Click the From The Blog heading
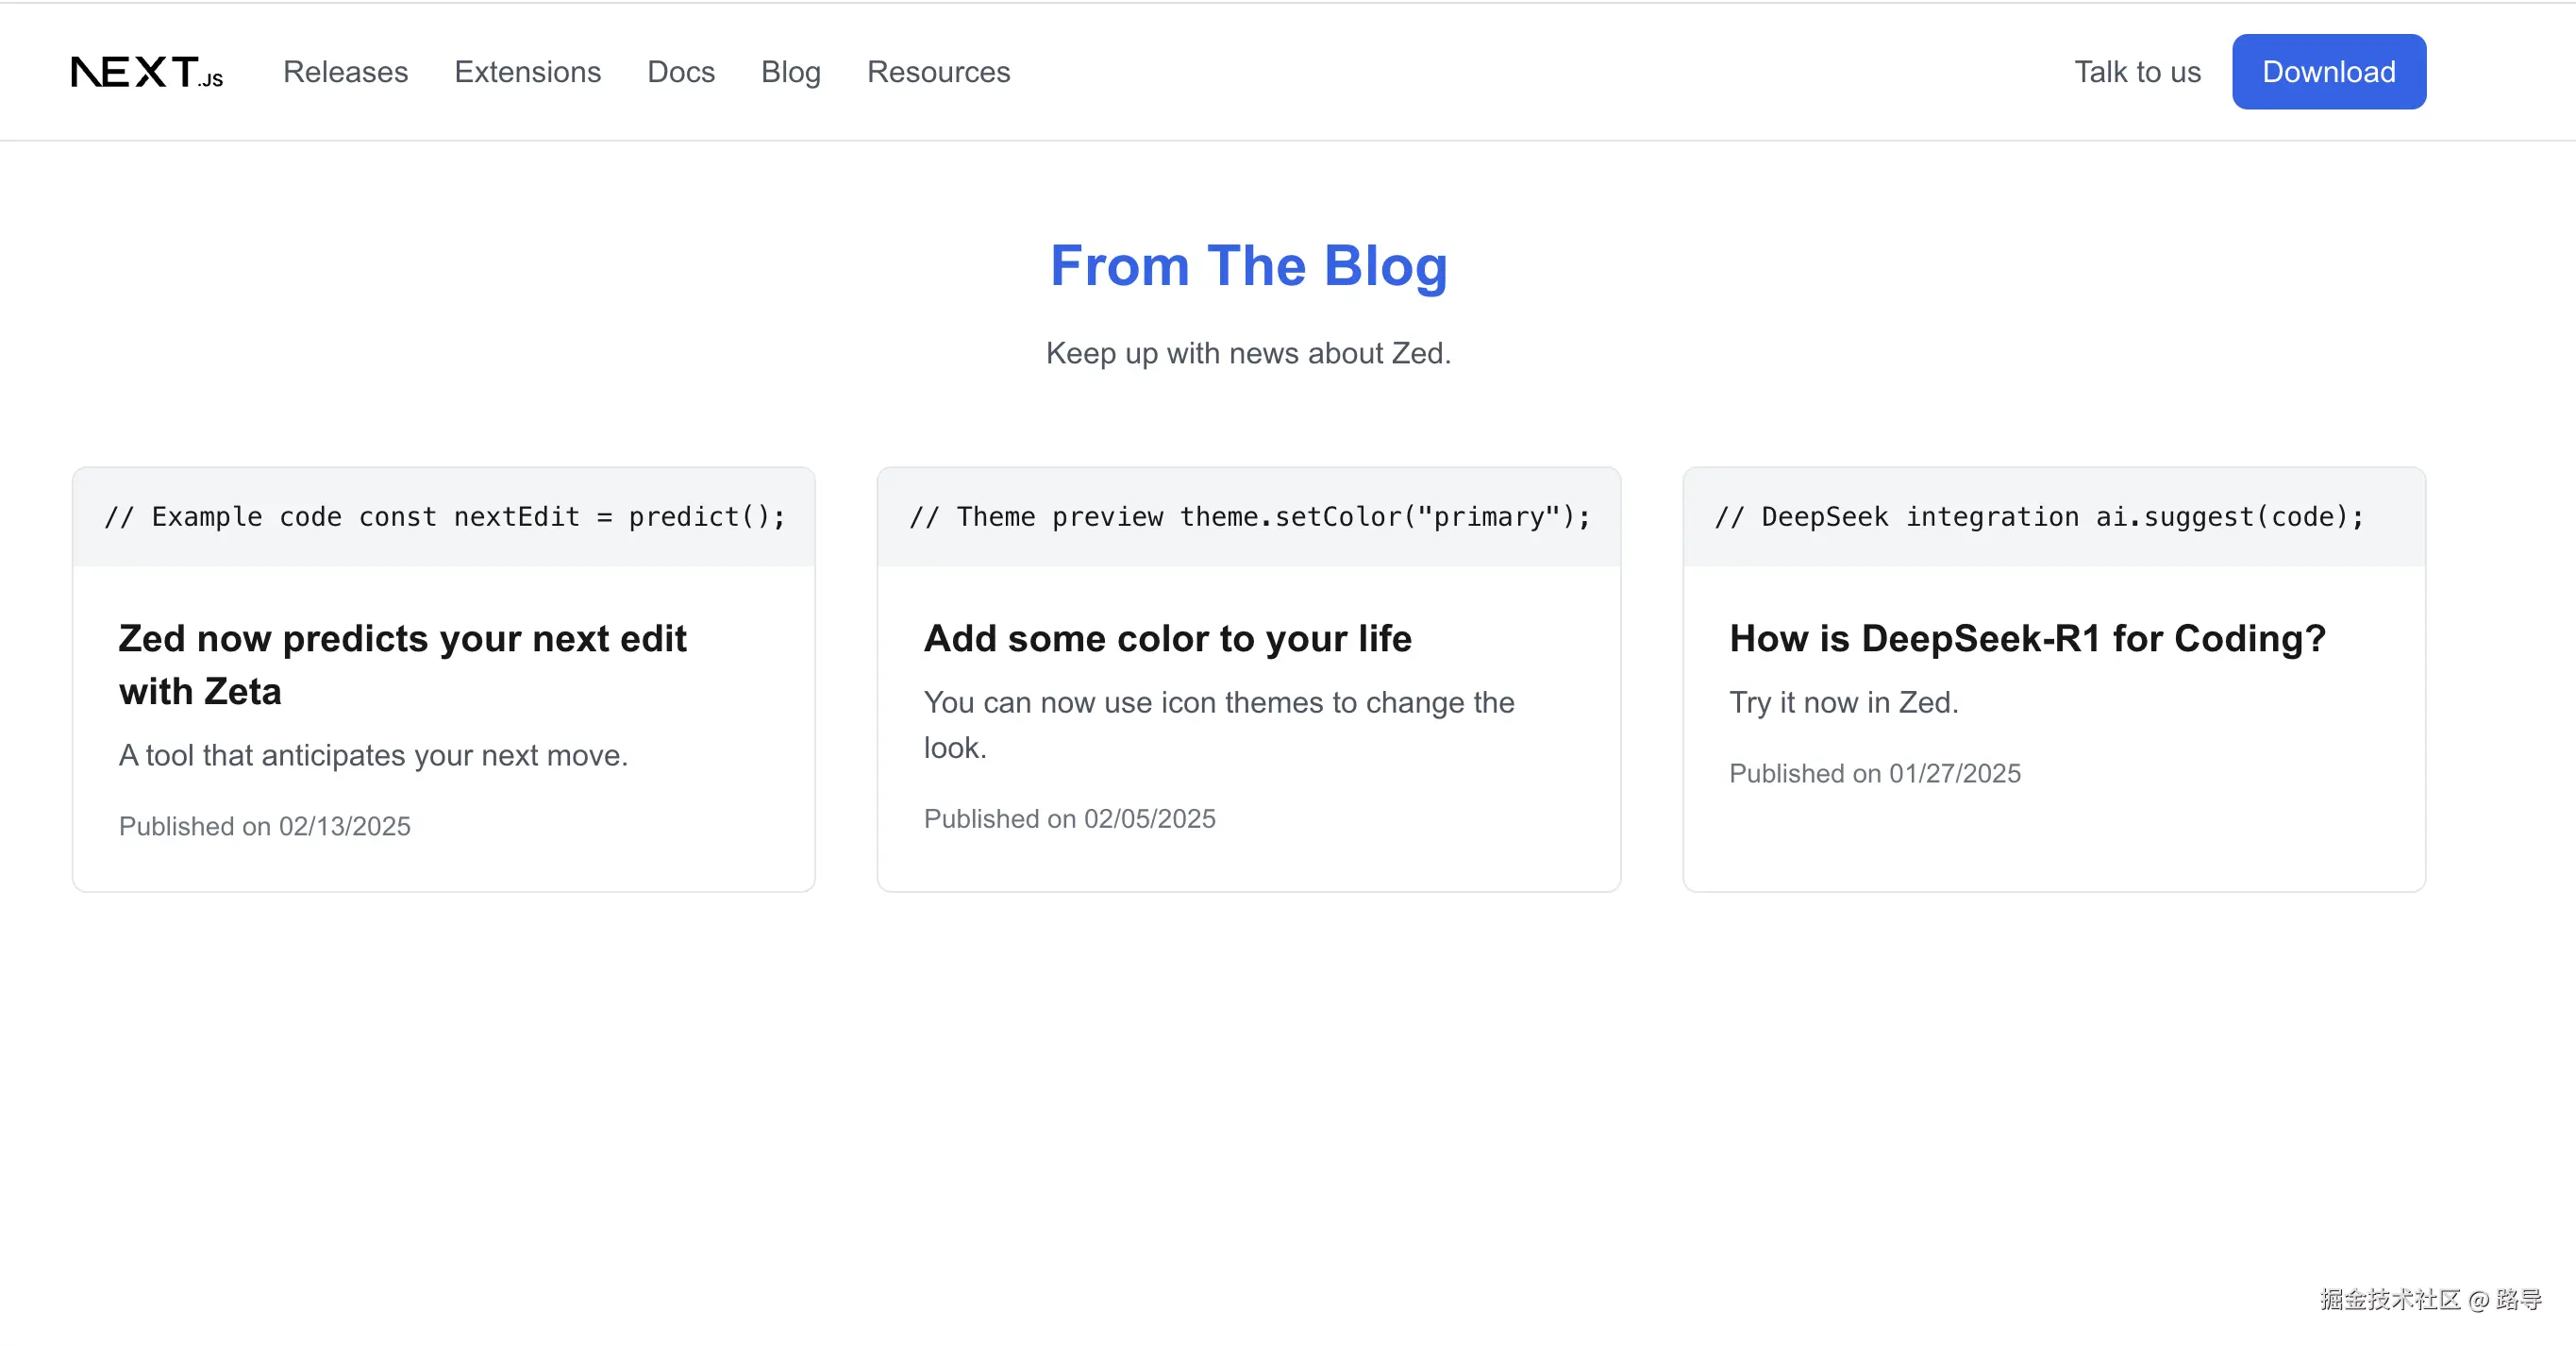The width and height of the screenshot is (2576, 1346). click(1248, 266)
